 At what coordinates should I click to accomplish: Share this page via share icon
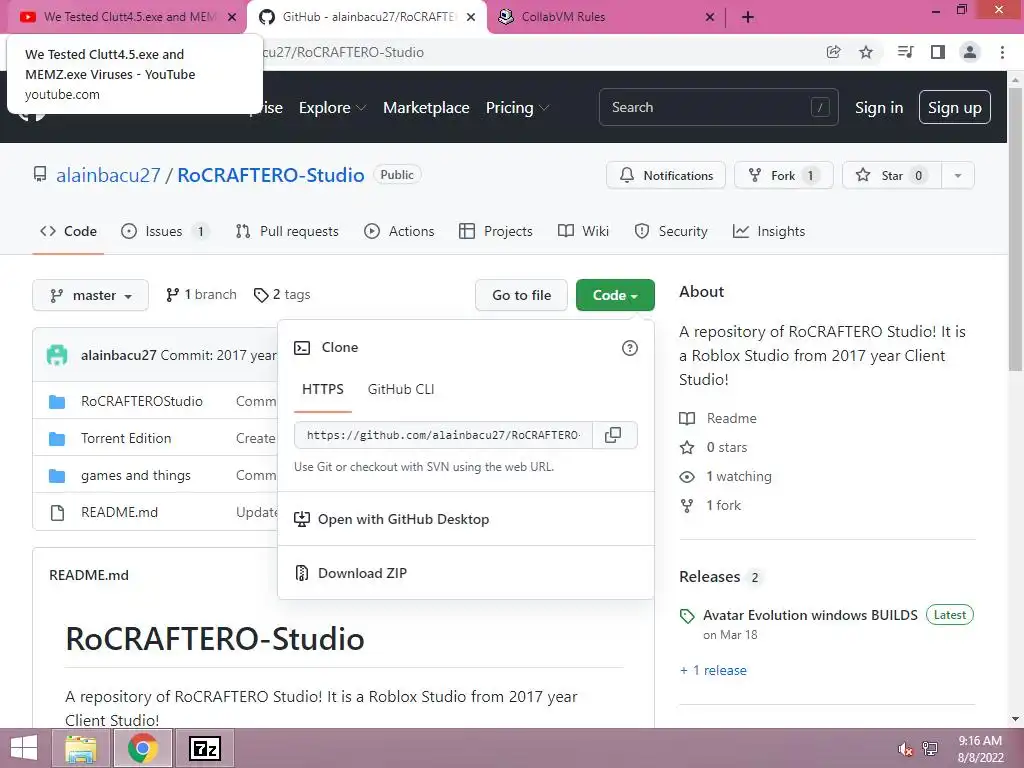pos(833,52)
